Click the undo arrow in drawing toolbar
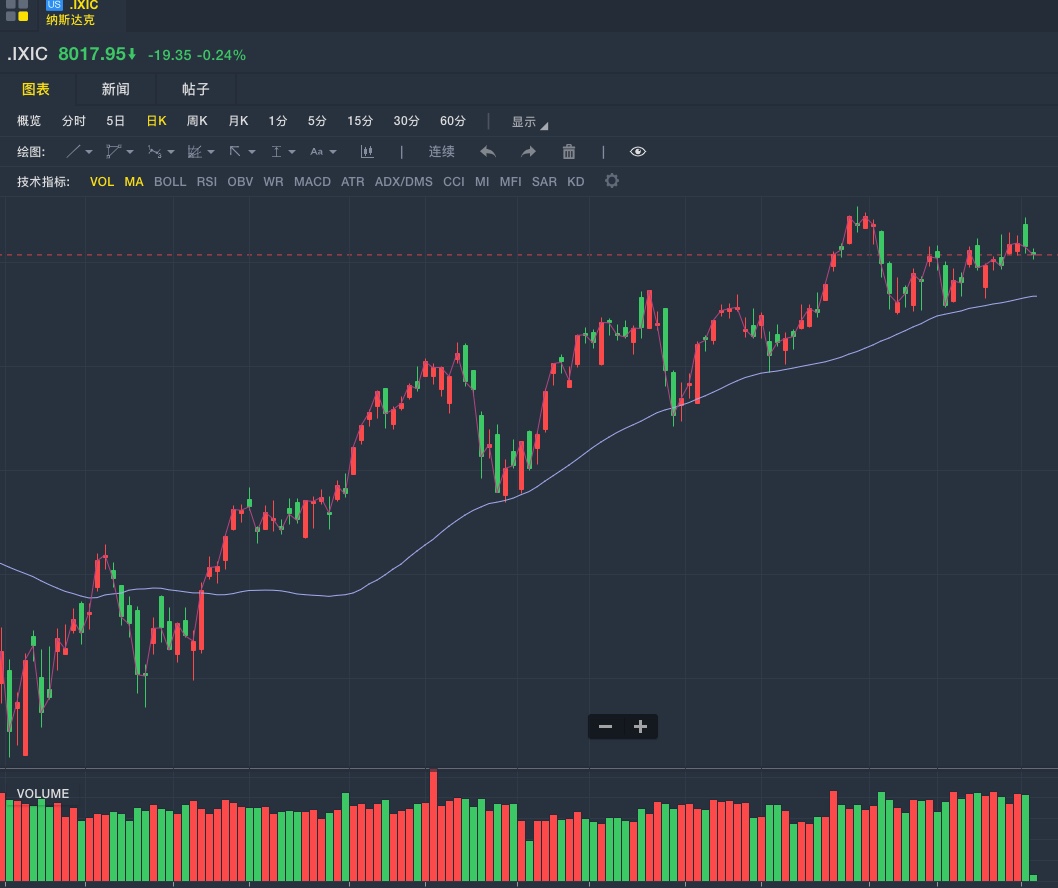Screen dimensions: 1058x888 488,152
